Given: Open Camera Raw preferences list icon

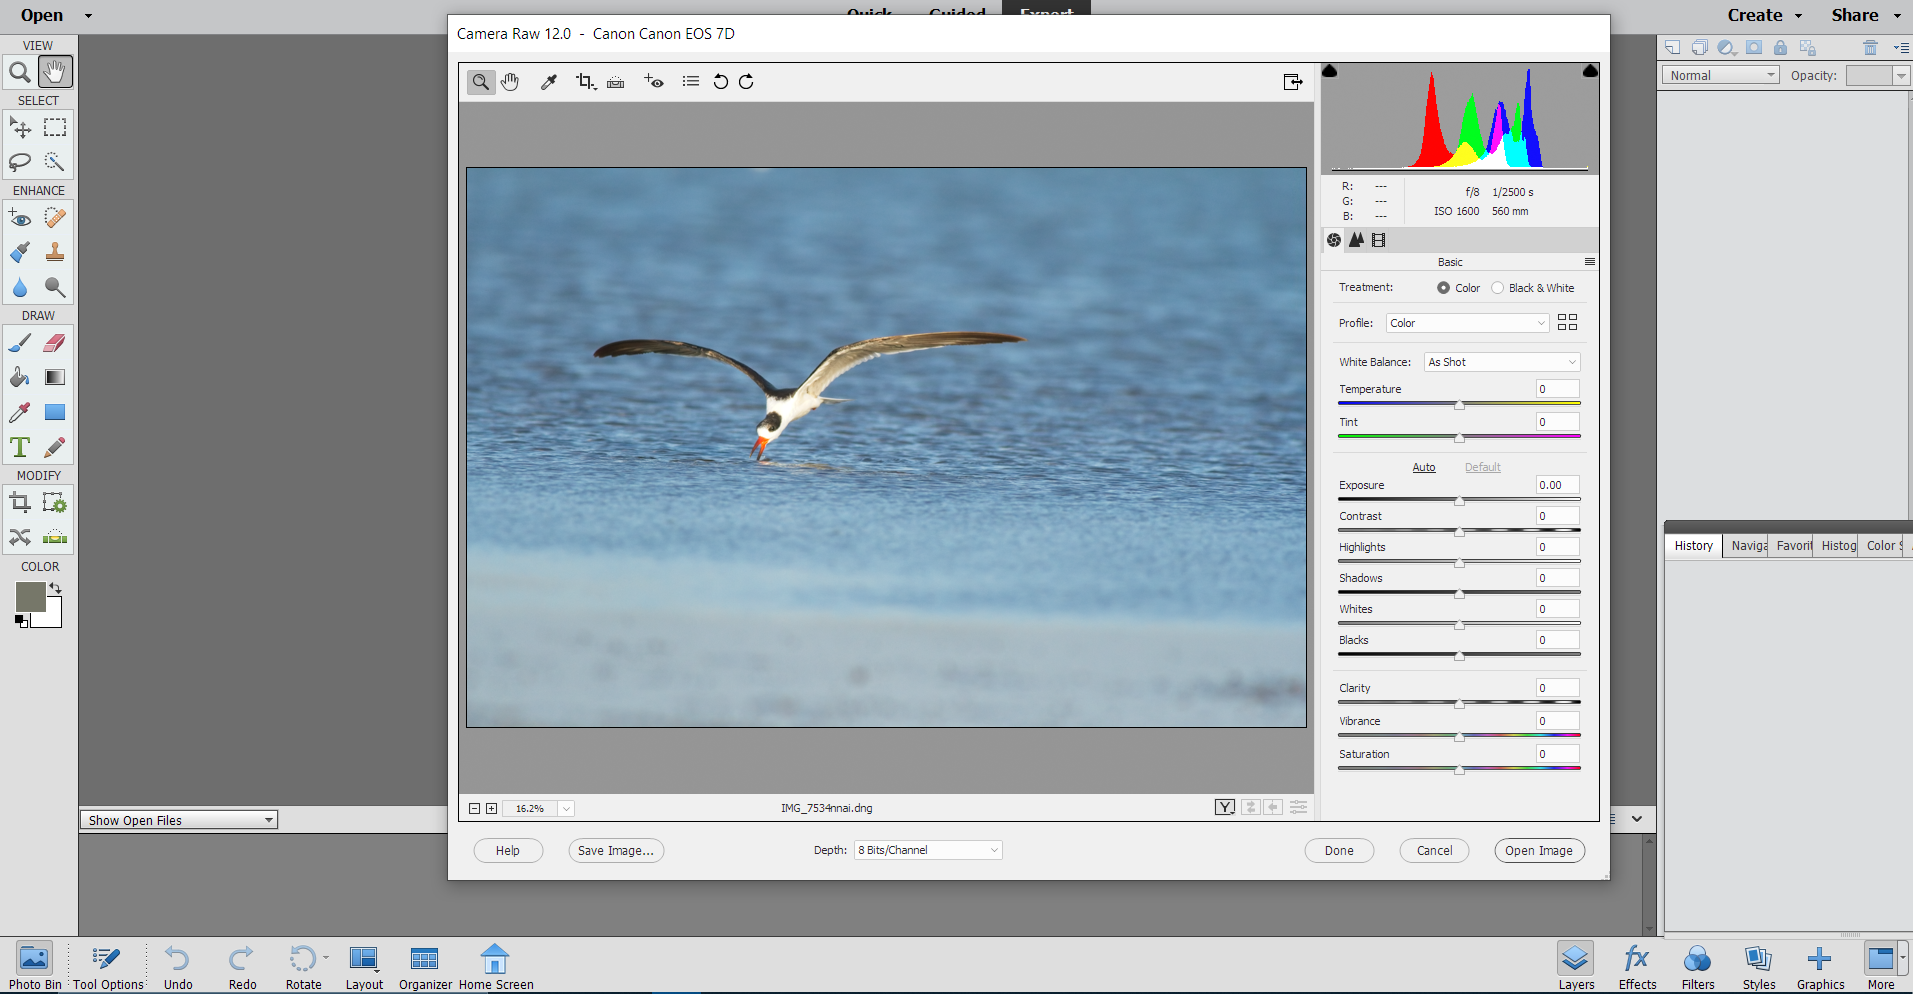Looking at the screenshot, I should click(x=690, y=82).
